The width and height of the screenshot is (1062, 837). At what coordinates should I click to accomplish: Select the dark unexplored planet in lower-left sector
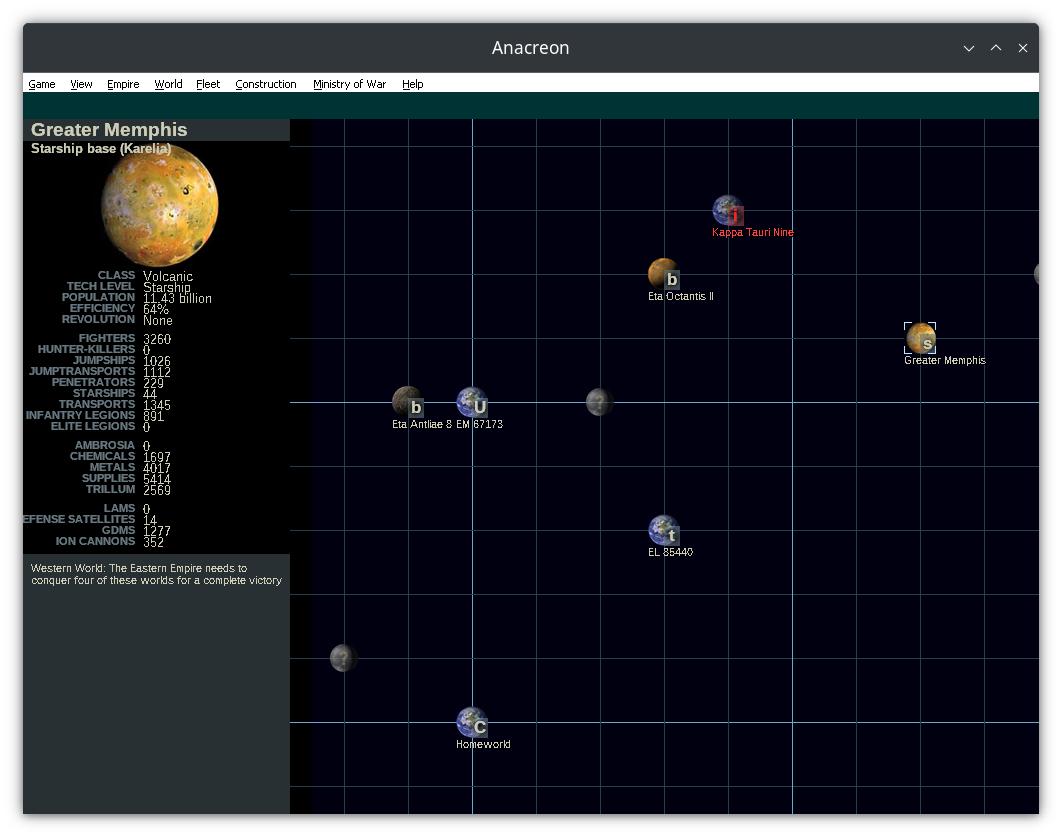click(x=342, y=657)
